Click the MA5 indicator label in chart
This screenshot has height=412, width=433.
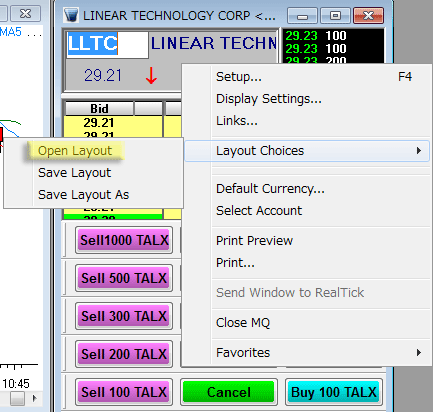11,32
